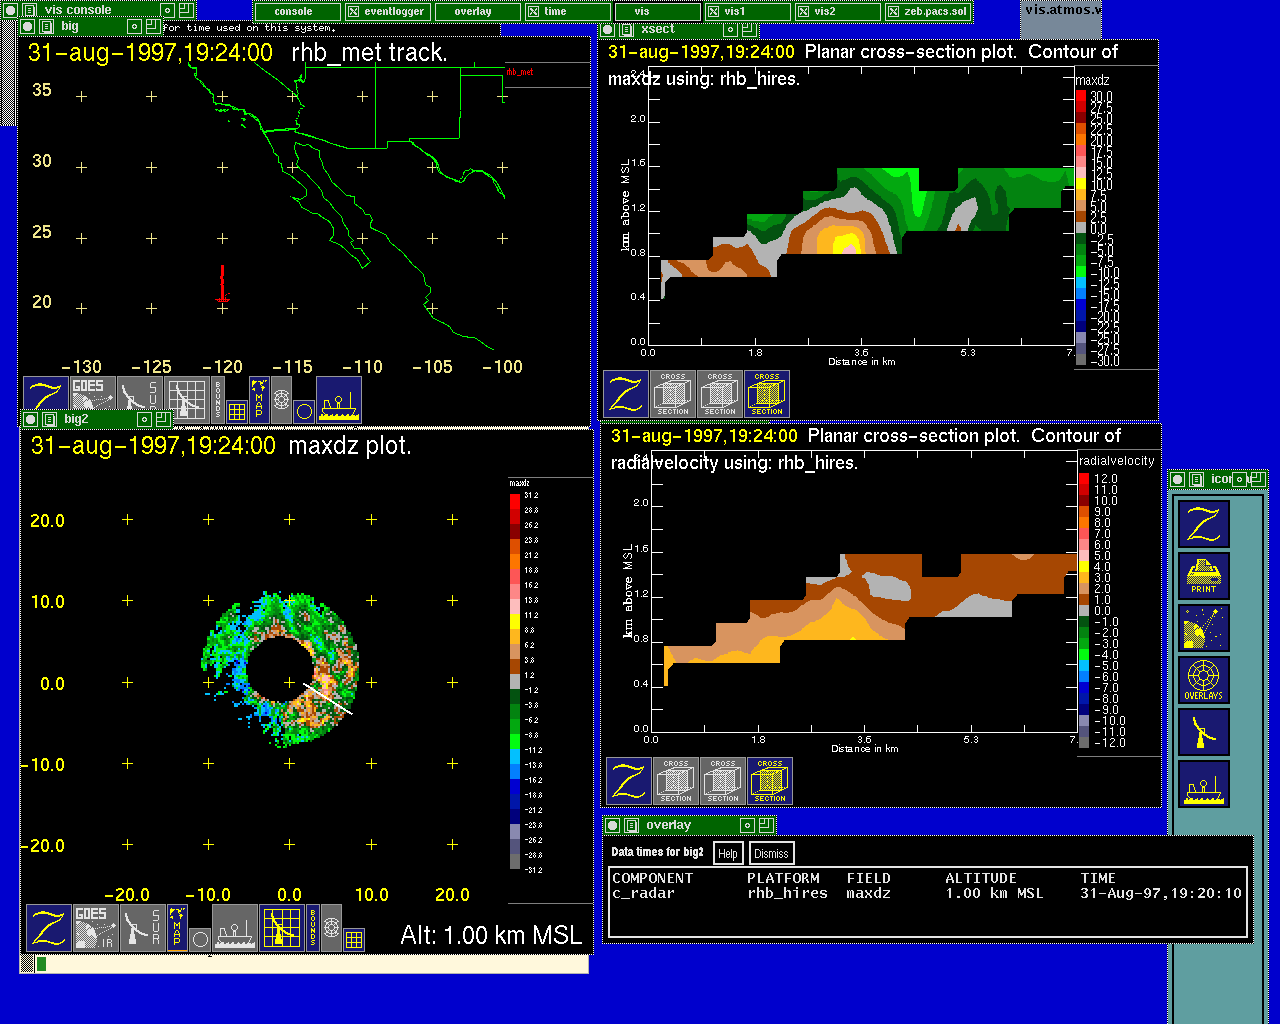Select the zeb.pacs.sol item in top bar
Screen dimensions: 1280x1024
927,12
